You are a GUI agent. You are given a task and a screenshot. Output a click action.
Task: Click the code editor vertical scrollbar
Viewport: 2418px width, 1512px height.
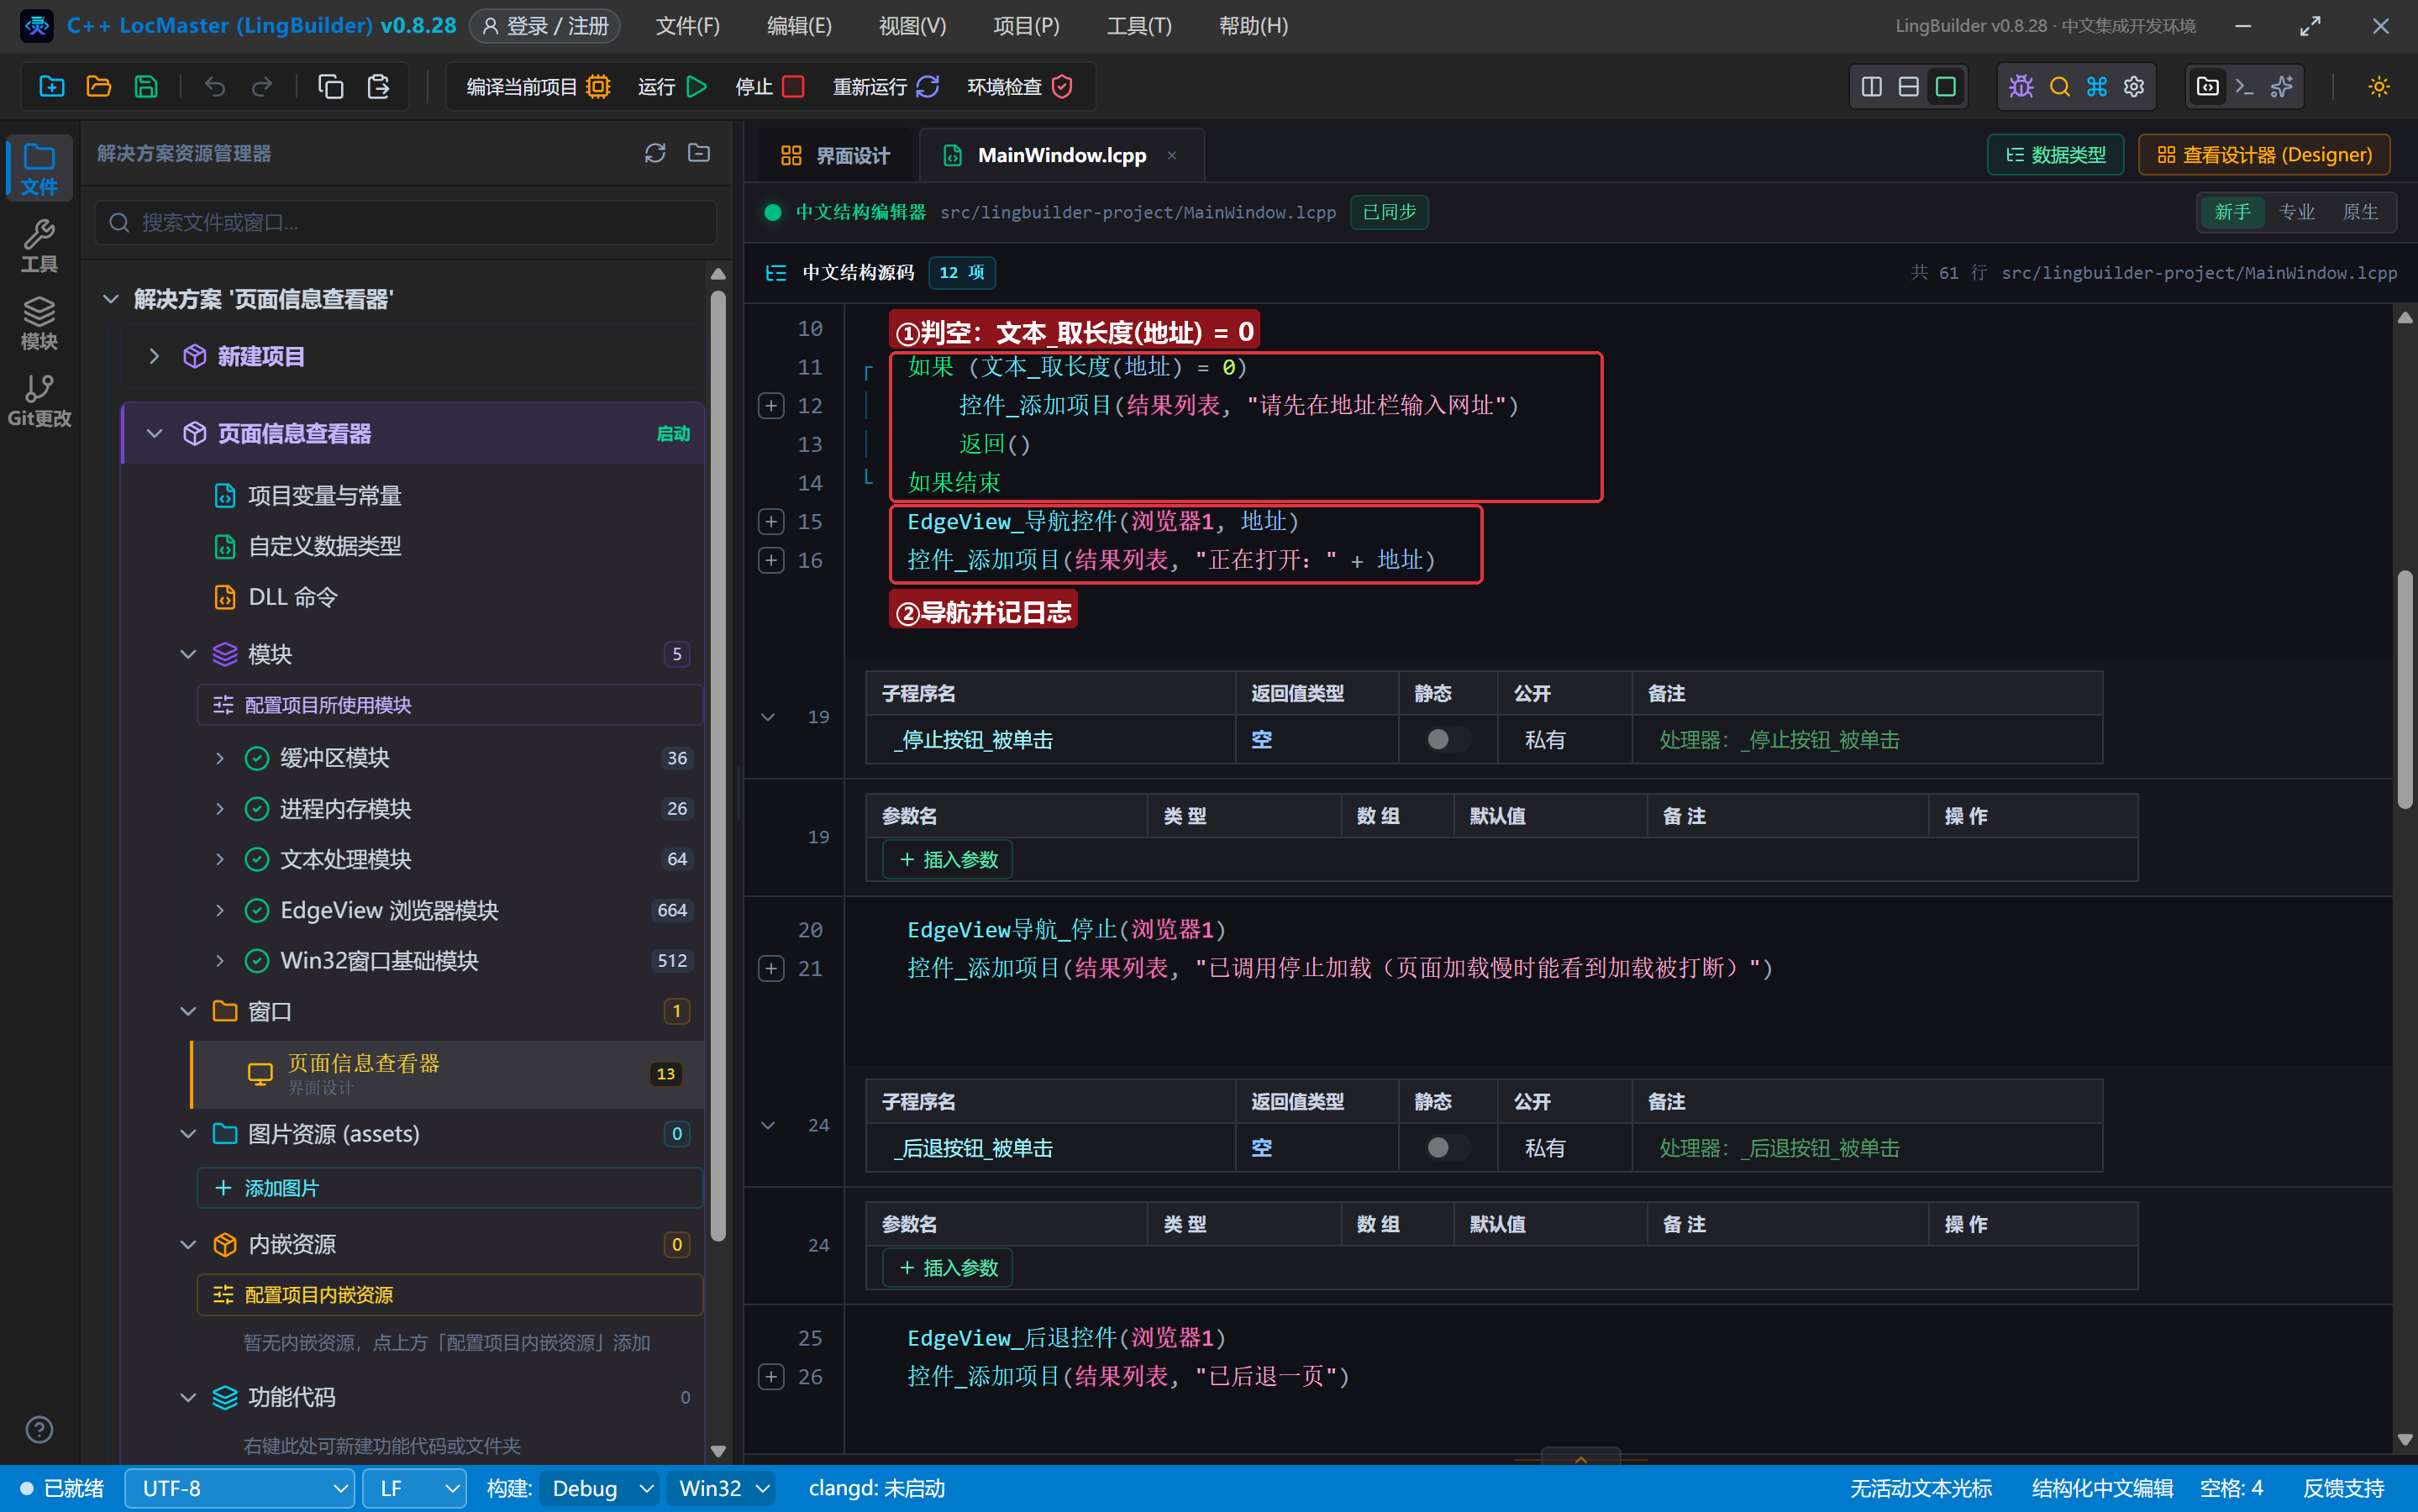2404,690
